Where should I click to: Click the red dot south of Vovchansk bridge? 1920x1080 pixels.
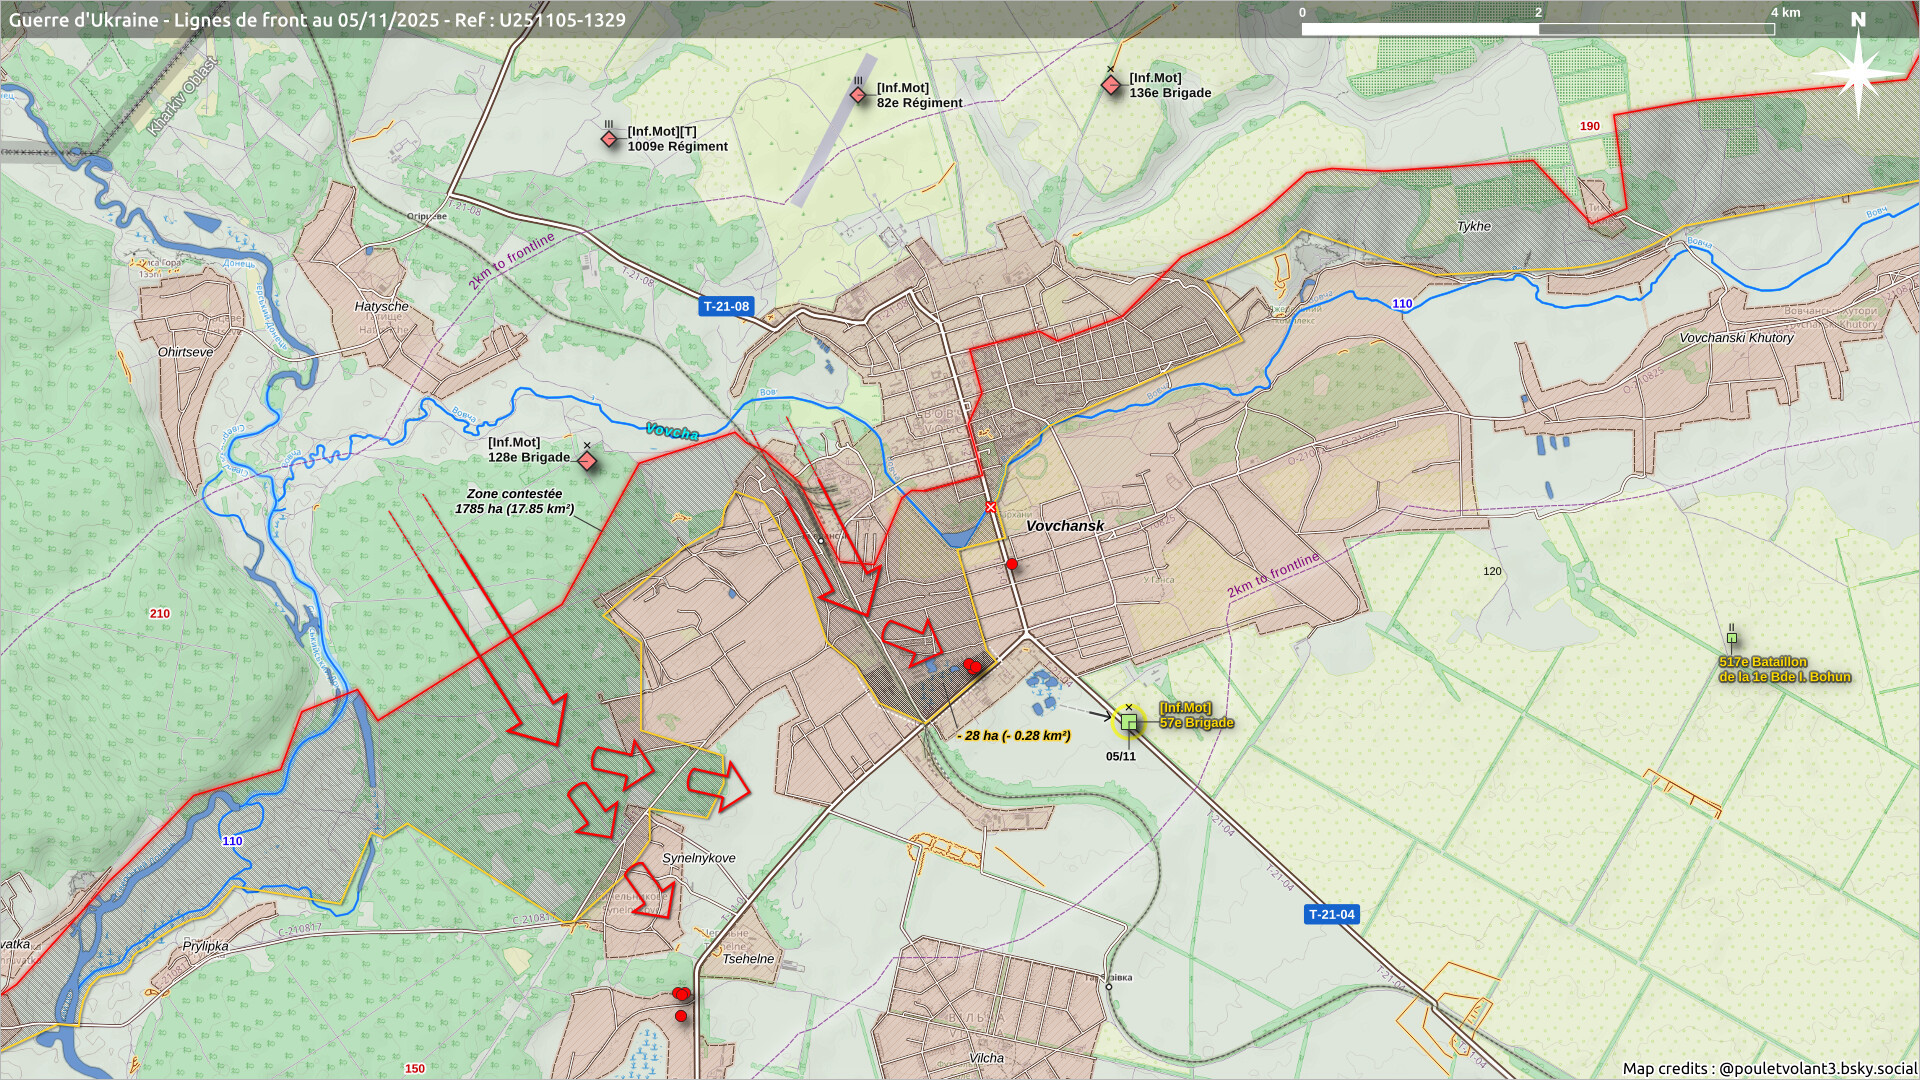1011,565
